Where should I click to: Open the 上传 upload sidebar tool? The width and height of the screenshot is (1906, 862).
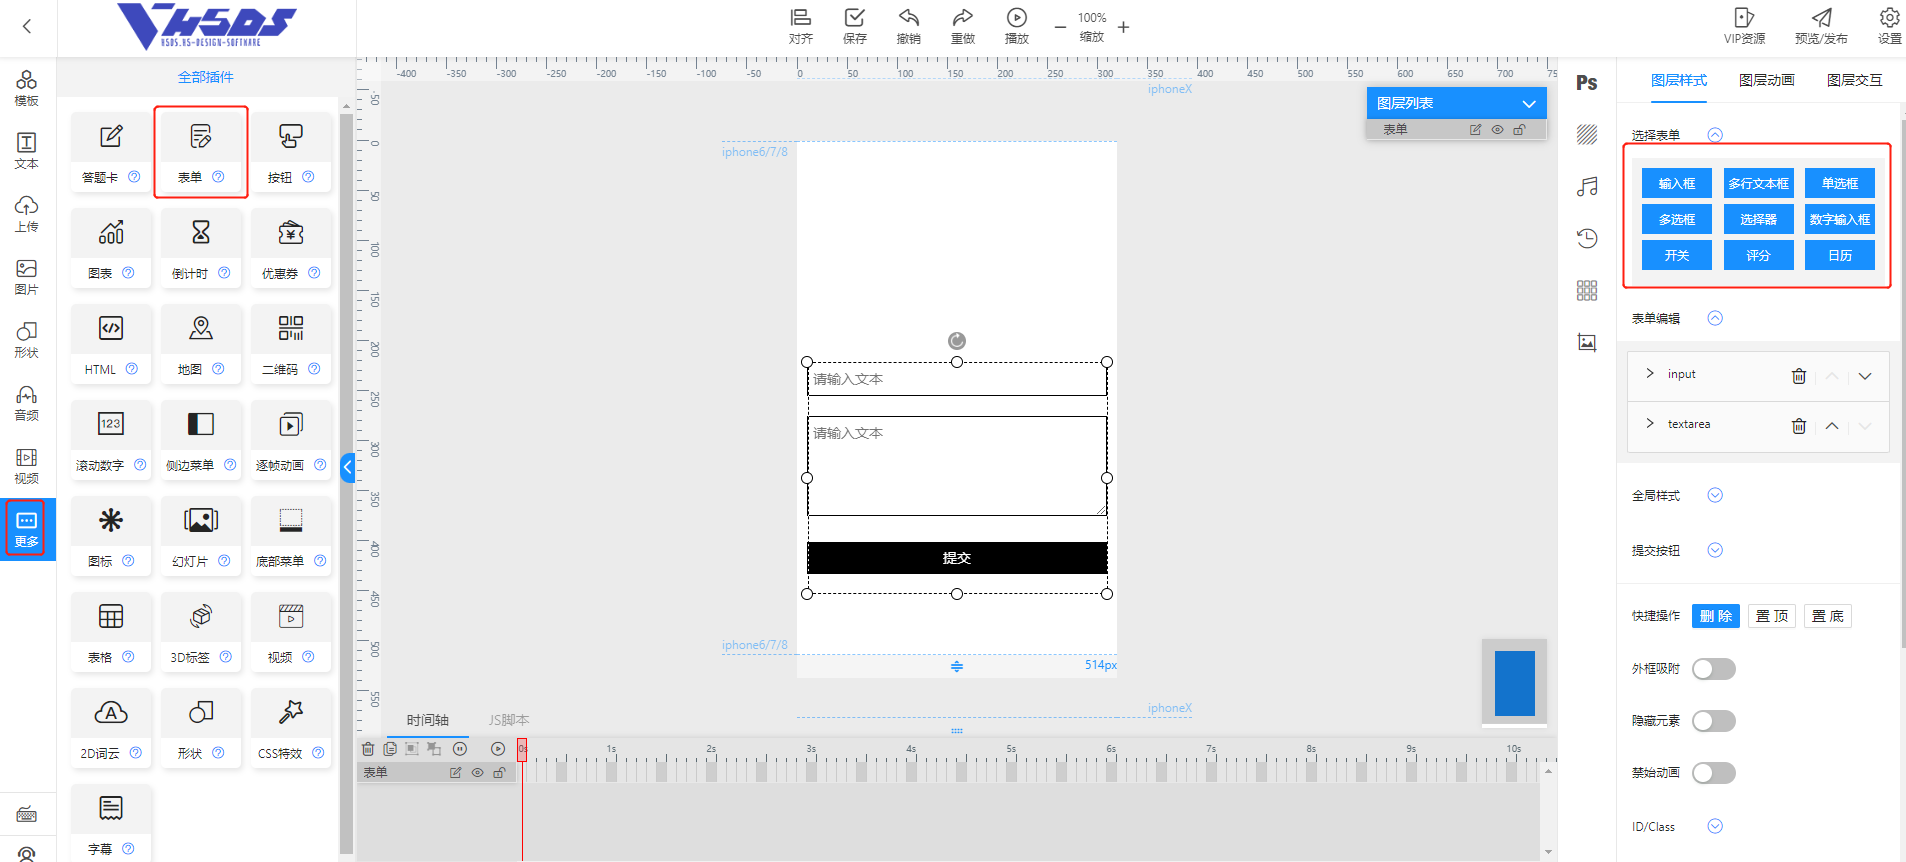click(27, 214)
